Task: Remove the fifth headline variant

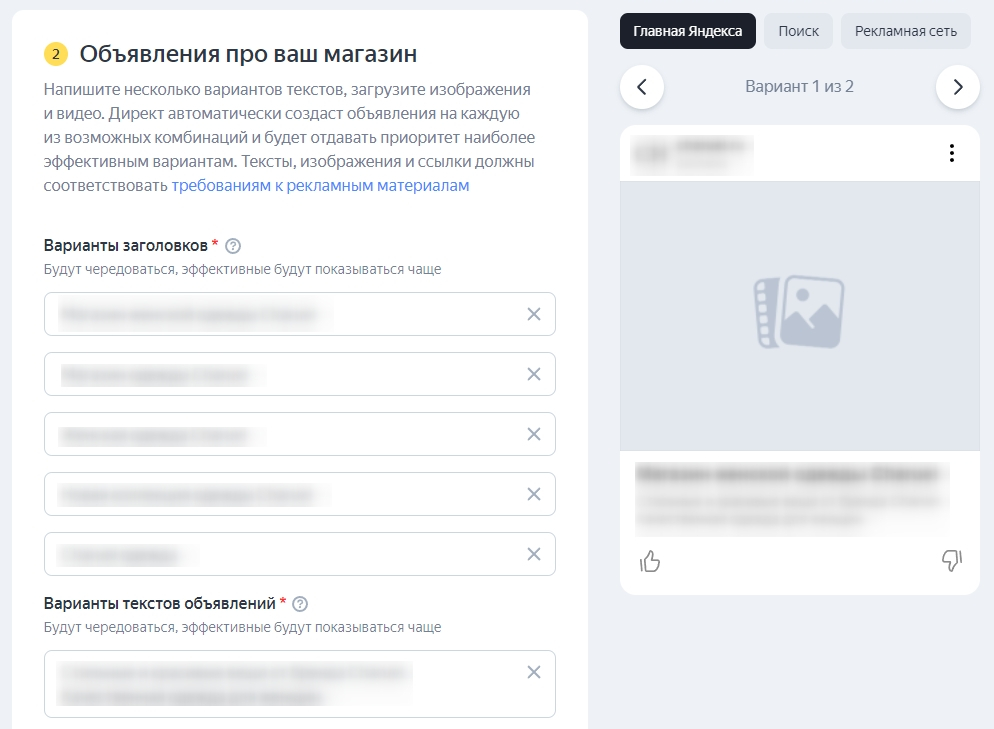Action: [534, 554]
